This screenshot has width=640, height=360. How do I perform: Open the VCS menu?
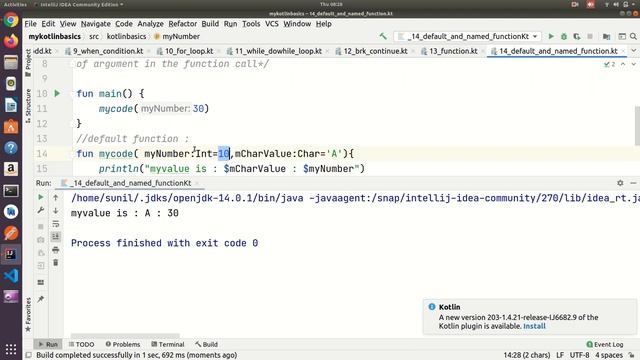272,24
